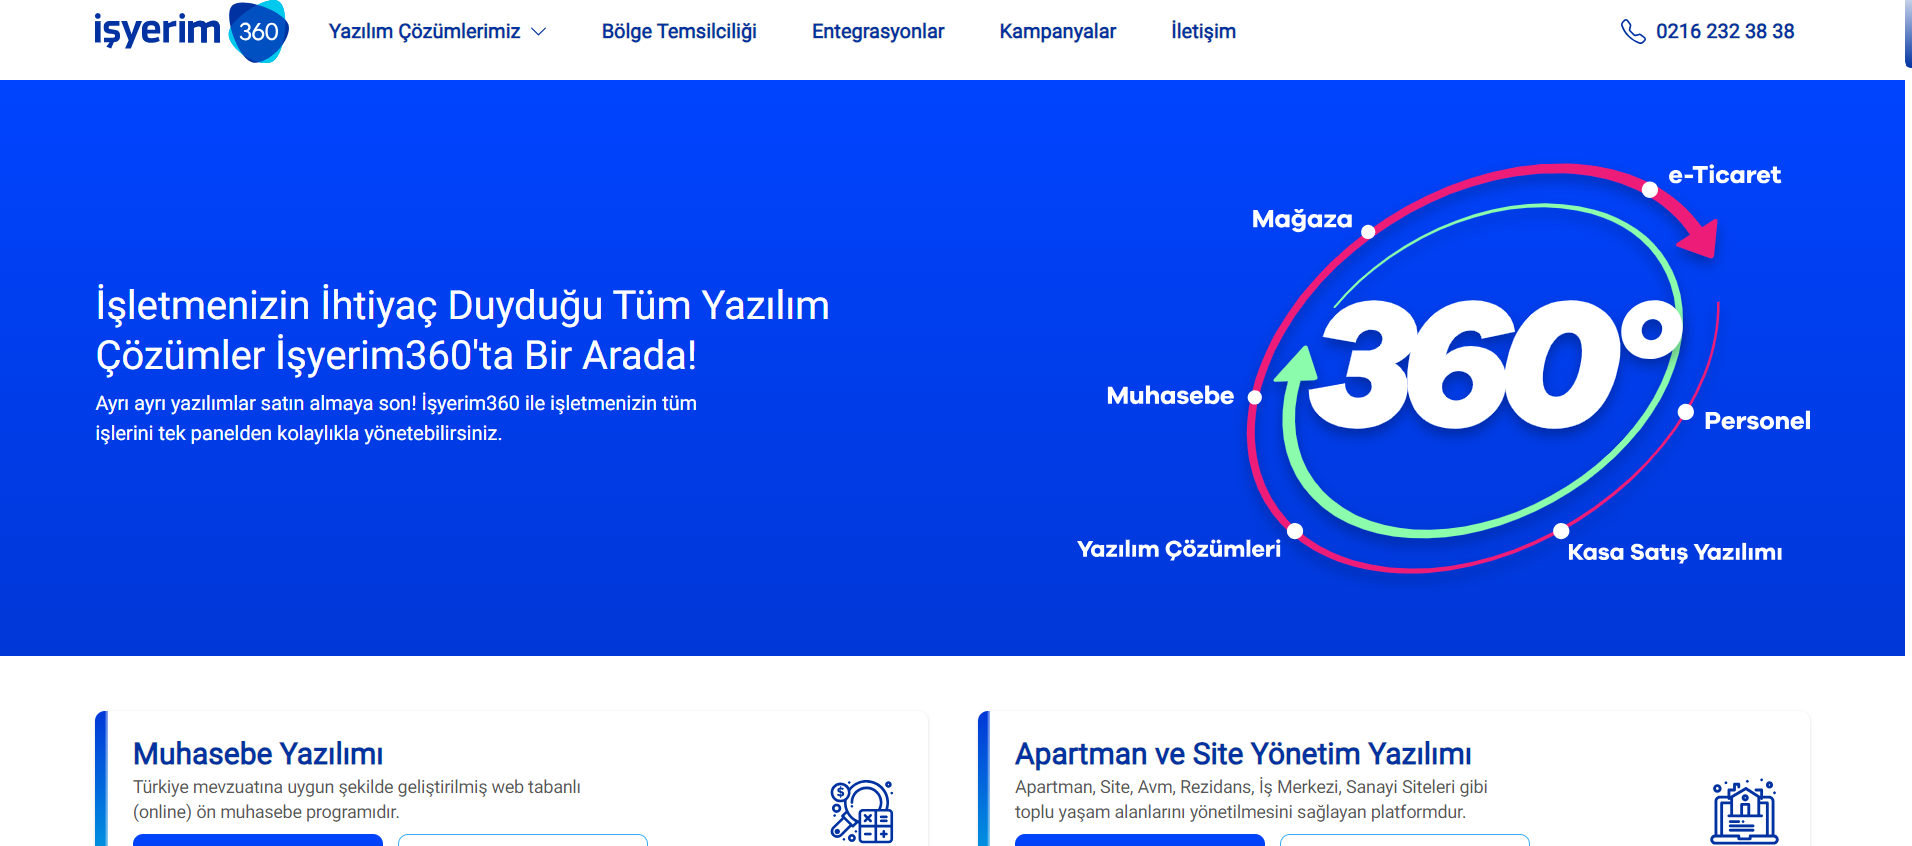The image size is (1912, 846).
Task: Click the apartment building icon
Action: click(x=1744, y=811)
